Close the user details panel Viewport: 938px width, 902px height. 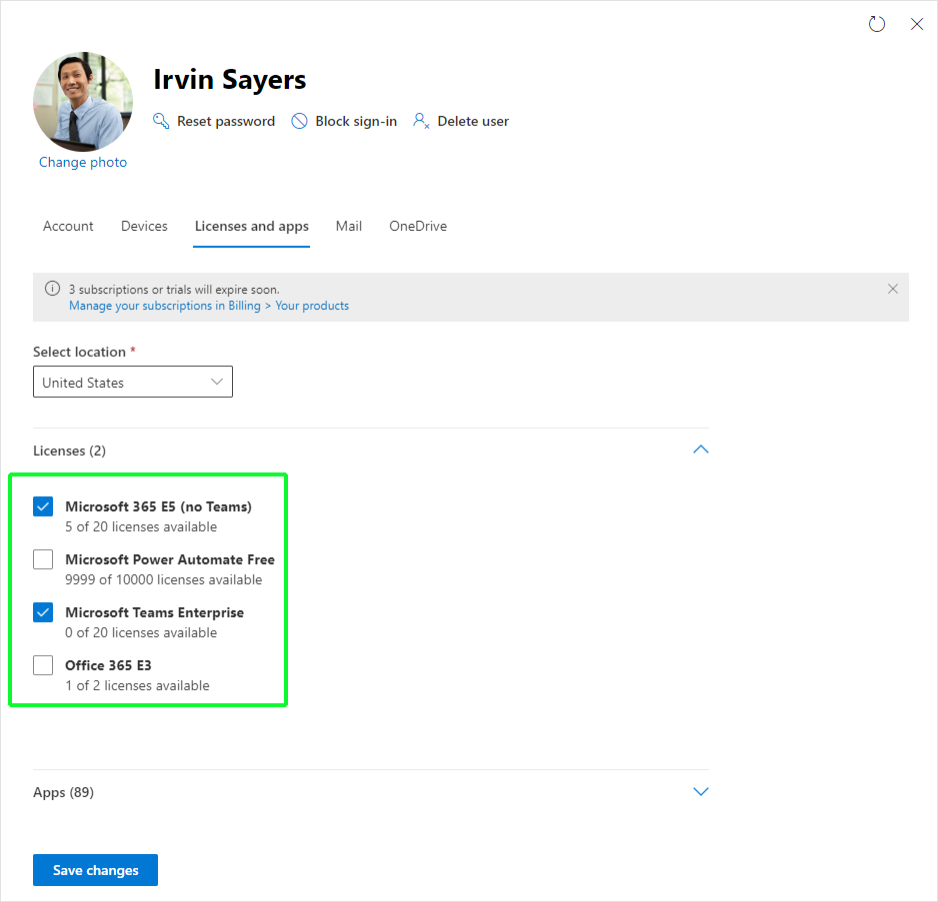click(916, 24)
